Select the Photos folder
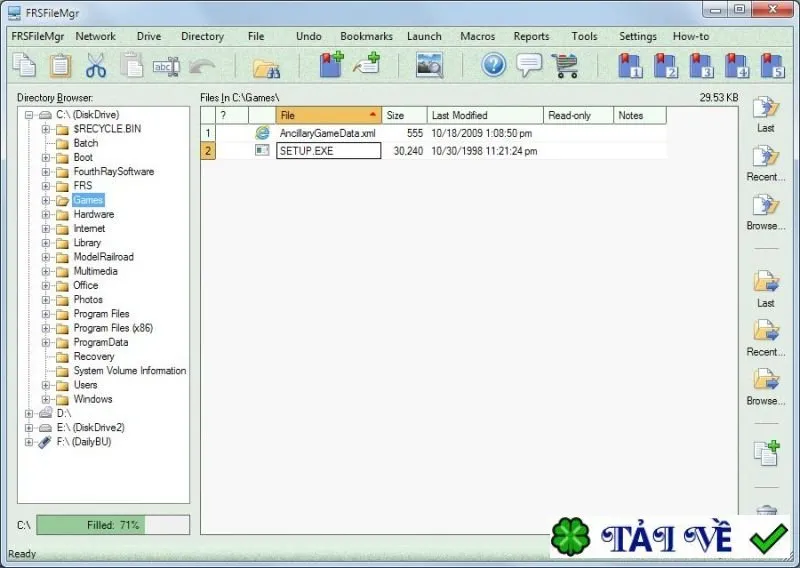Viewport: 800px width, 568px height. (88, 300)
